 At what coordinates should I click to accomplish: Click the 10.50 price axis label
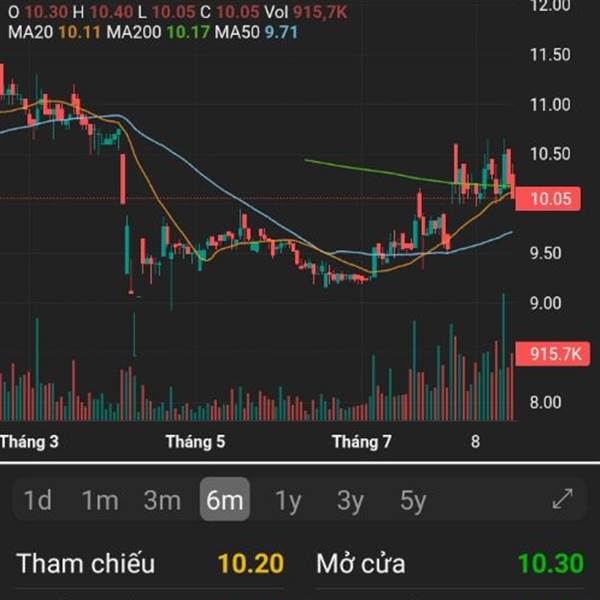coord(550,154)
